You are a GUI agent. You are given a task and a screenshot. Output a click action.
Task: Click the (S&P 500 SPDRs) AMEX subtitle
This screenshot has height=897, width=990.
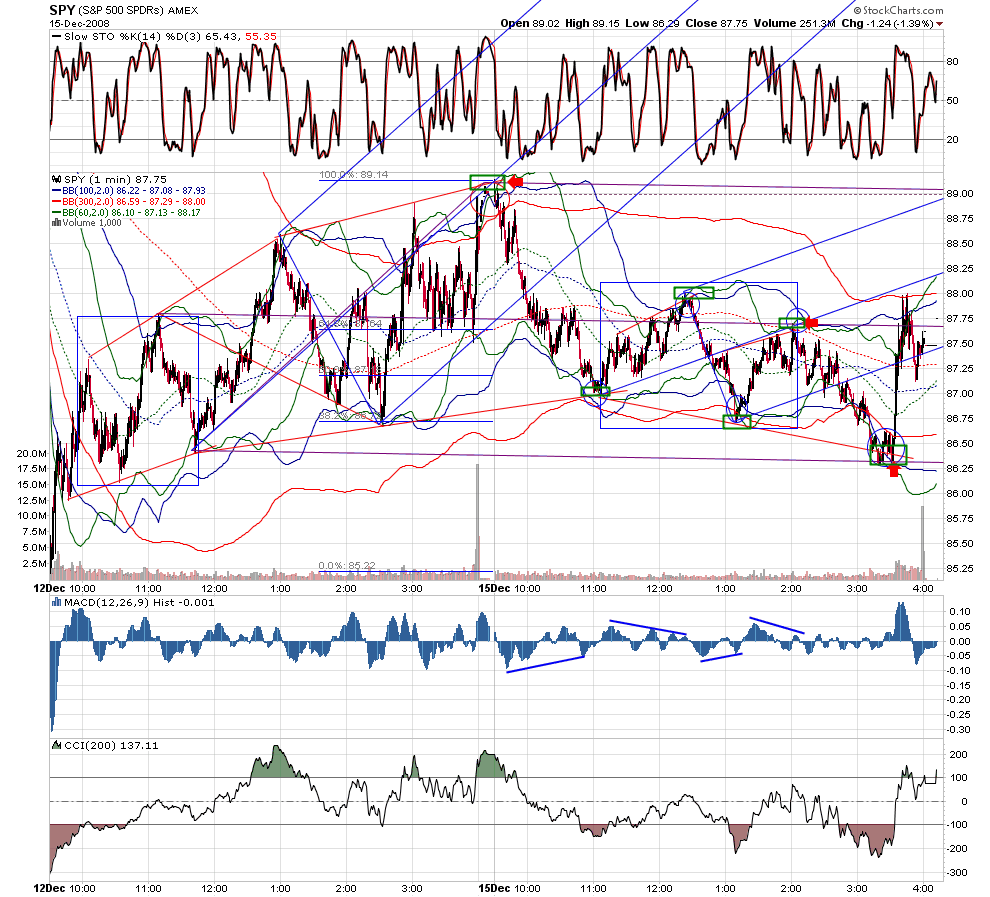click(138, 11)
